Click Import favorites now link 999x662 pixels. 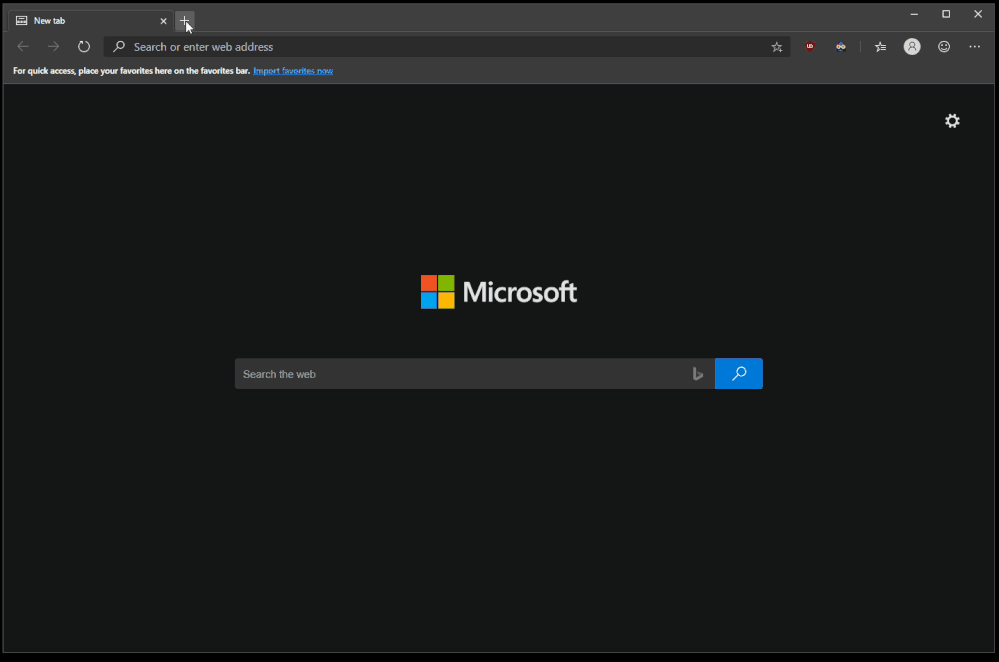[293, 71]
